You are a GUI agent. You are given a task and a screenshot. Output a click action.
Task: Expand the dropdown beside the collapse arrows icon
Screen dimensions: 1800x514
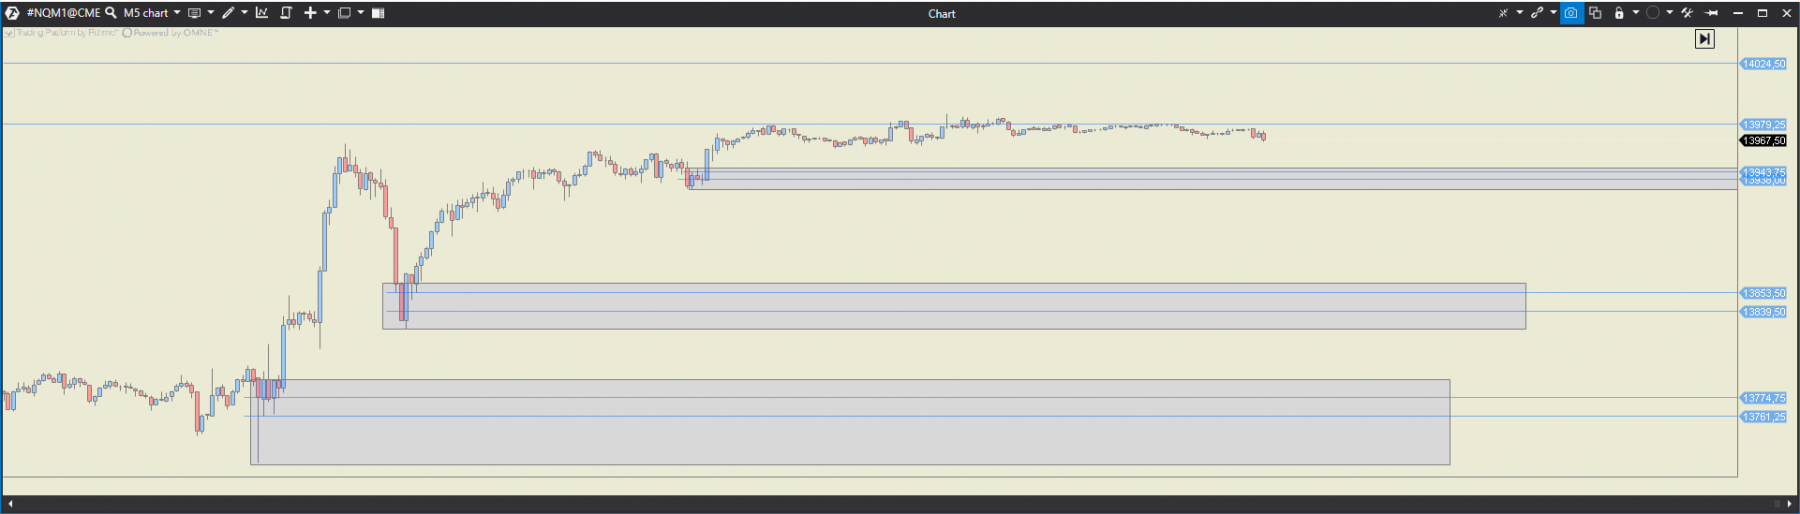[x=1520, y=13]
